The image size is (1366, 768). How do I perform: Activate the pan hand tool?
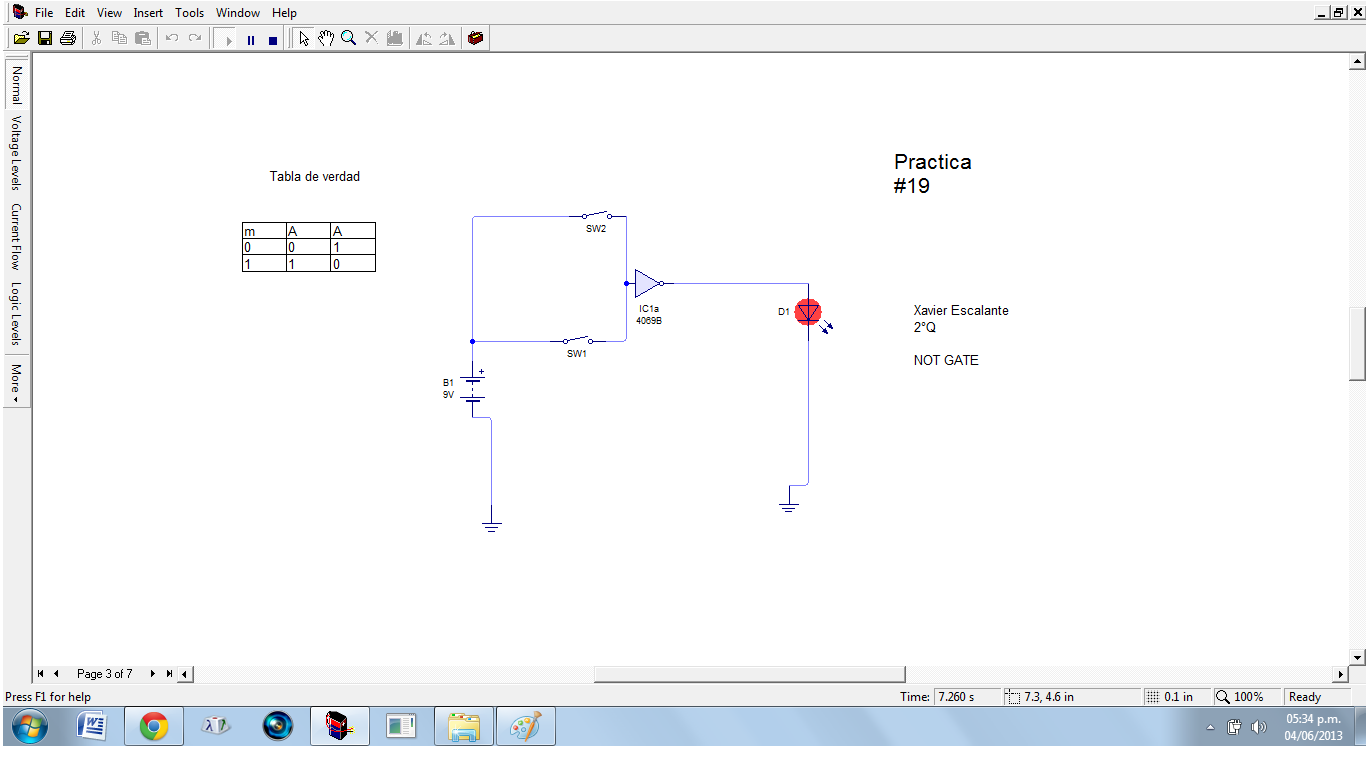pos(325,37)
